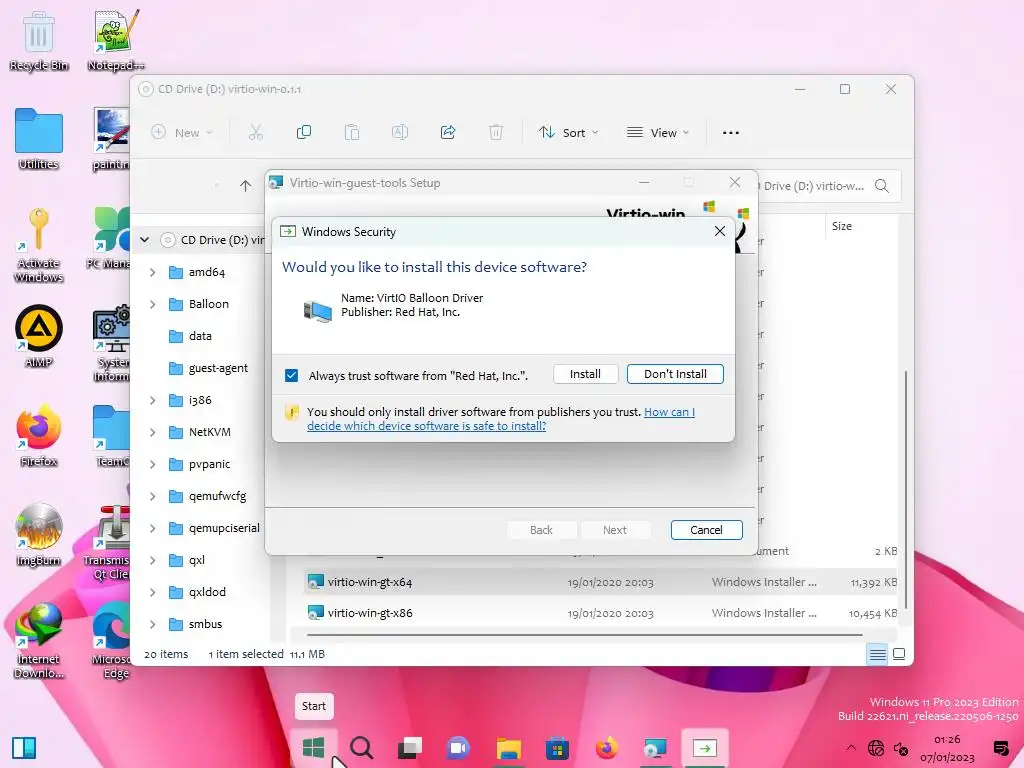Viewport: 1024px width, 768px height.
Task: Open the Microsoft Edge desktop shortcut
Action: 111,640
